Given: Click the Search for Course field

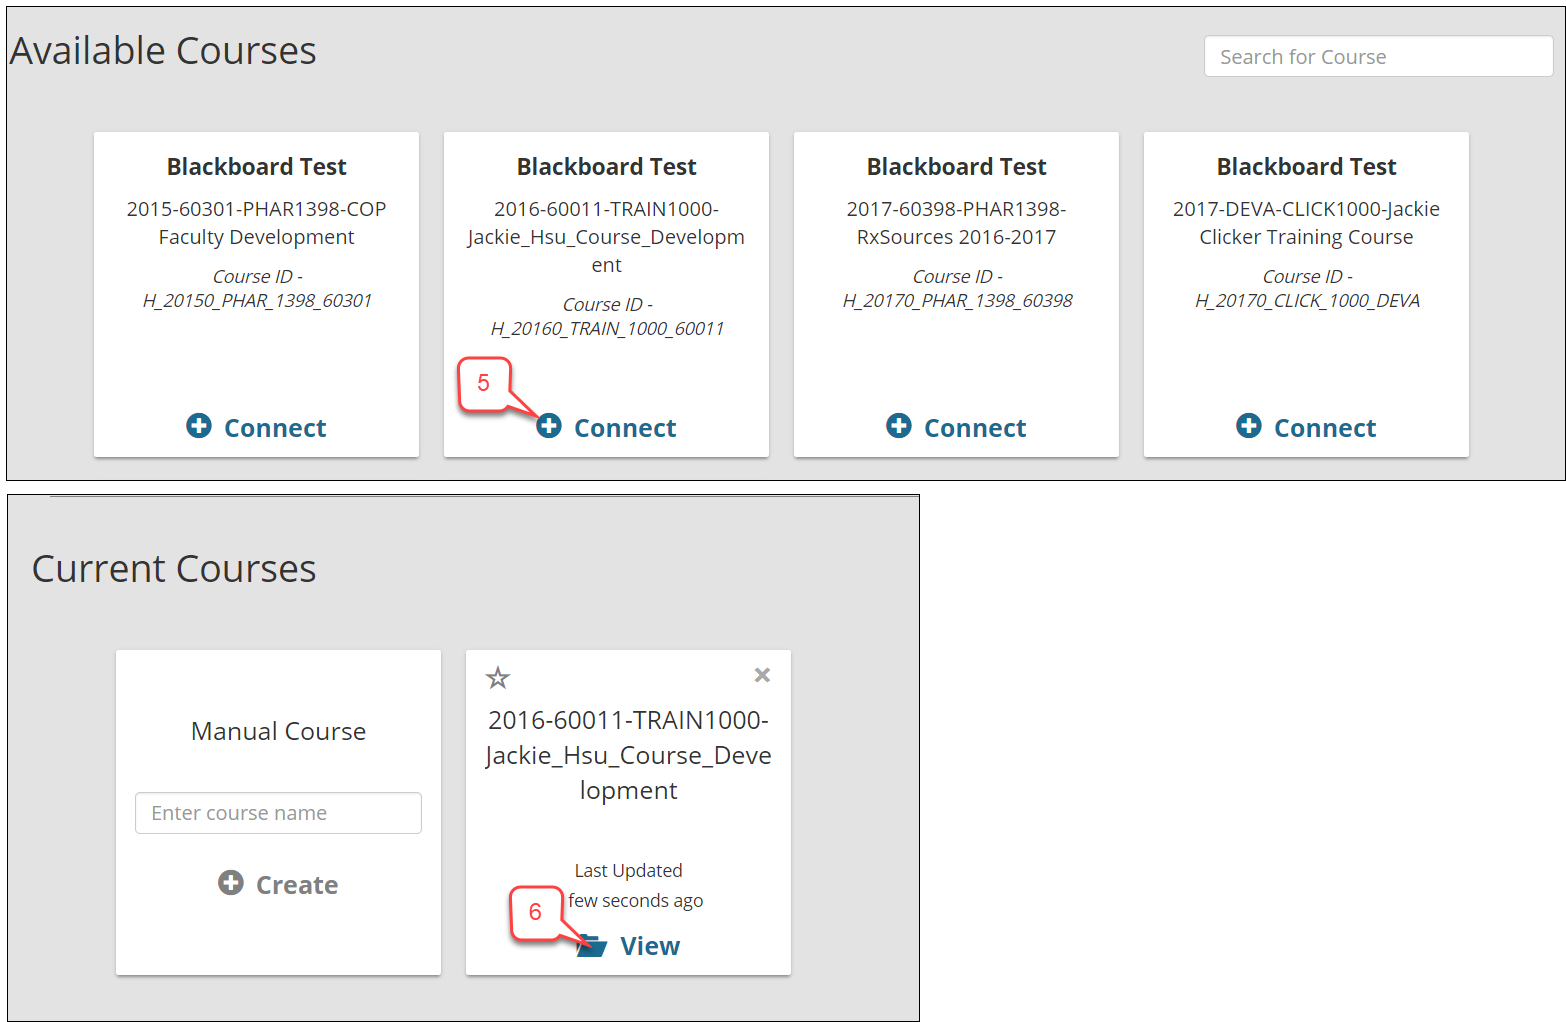Looking at the screenshot, I should (1378, 57).
